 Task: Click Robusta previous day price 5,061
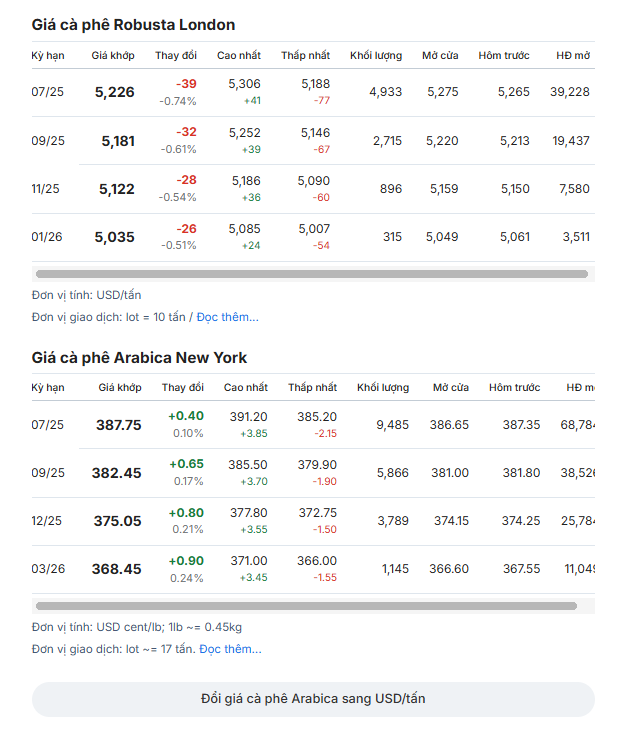point(515,237)
